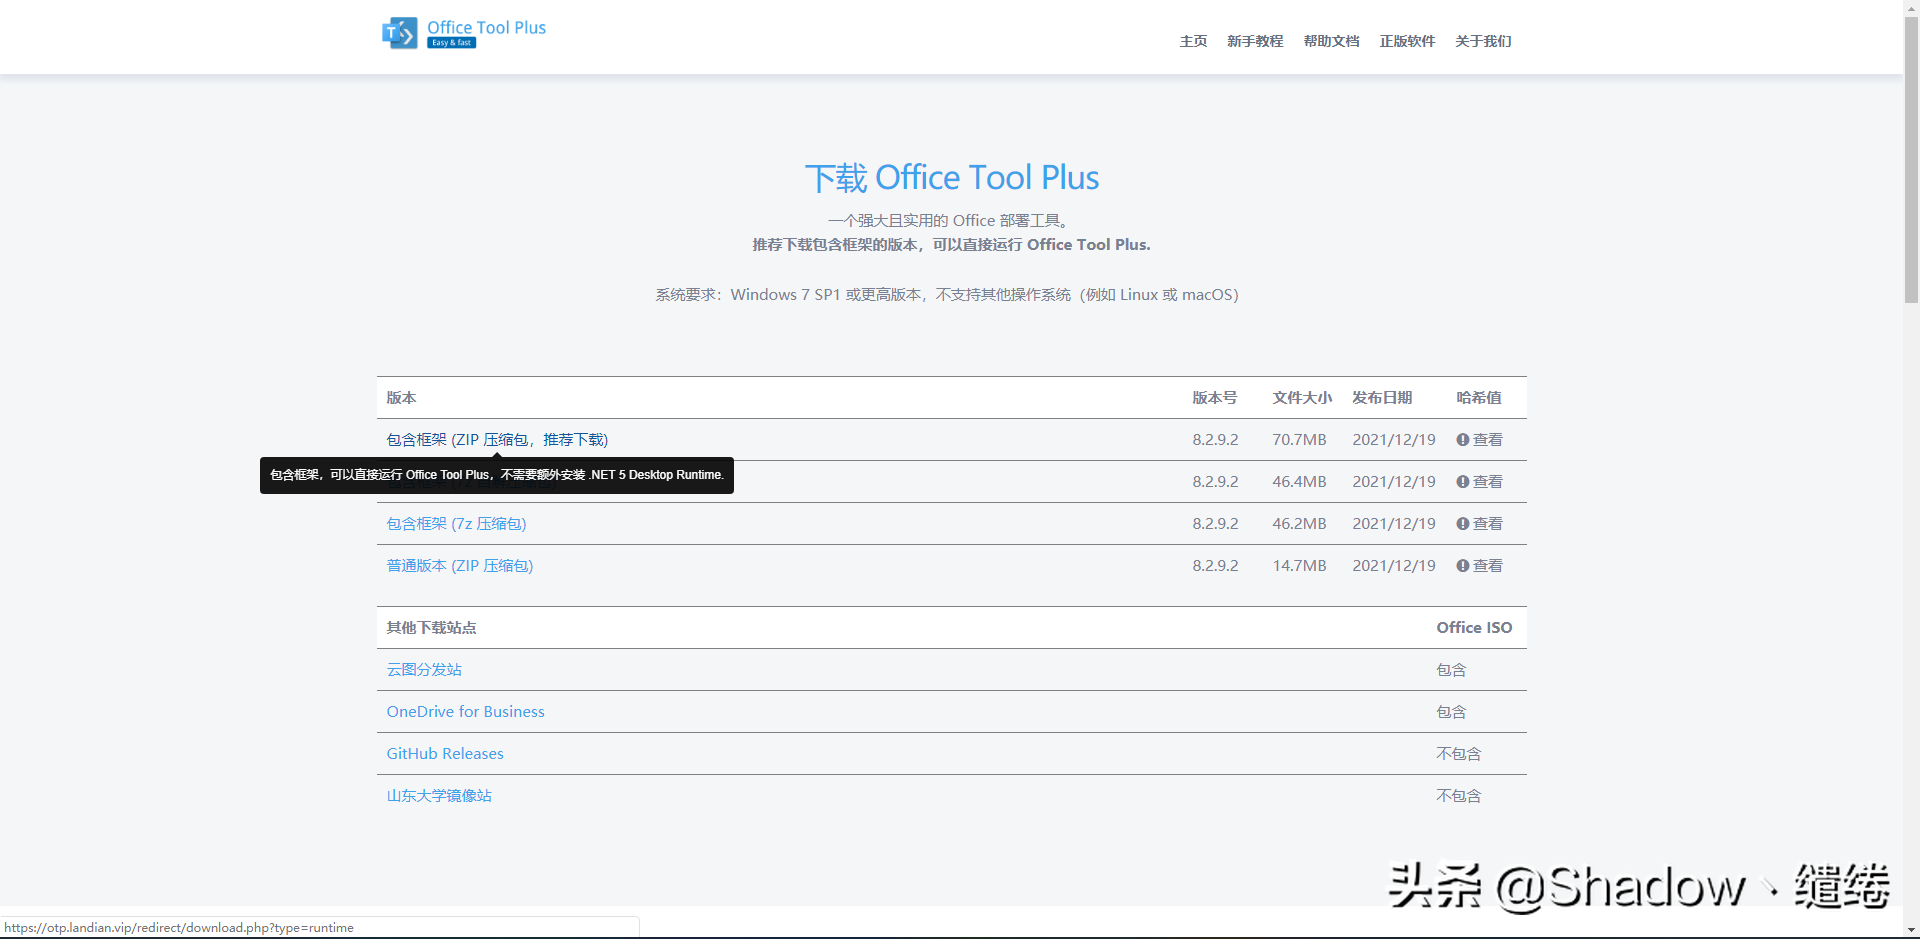Open OneDrive for Business download site
The height and width of the screenshot is (939, 1920).
(465, 712)
